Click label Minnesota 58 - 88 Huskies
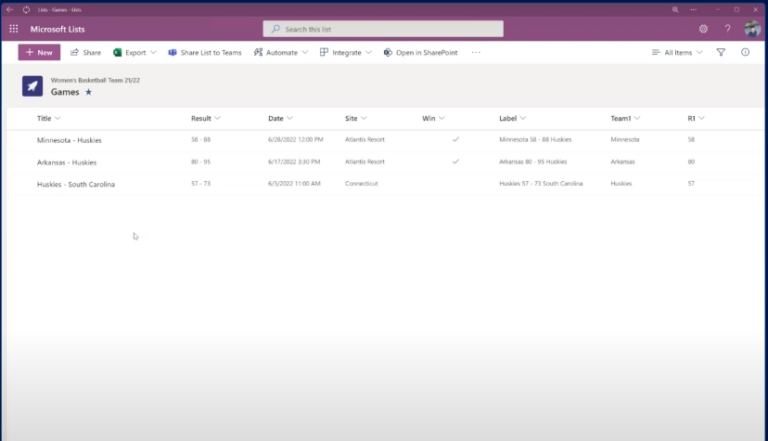768x441 pixels. 535,139
